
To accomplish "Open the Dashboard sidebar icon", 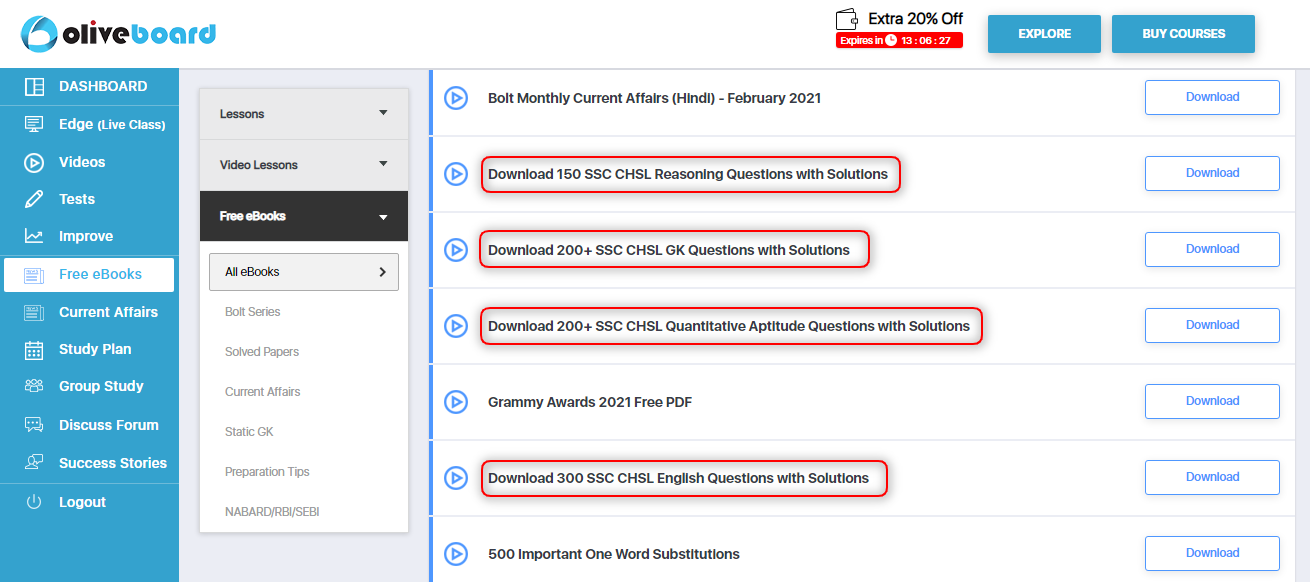I will pyautogui.click(x=34, y=86).
